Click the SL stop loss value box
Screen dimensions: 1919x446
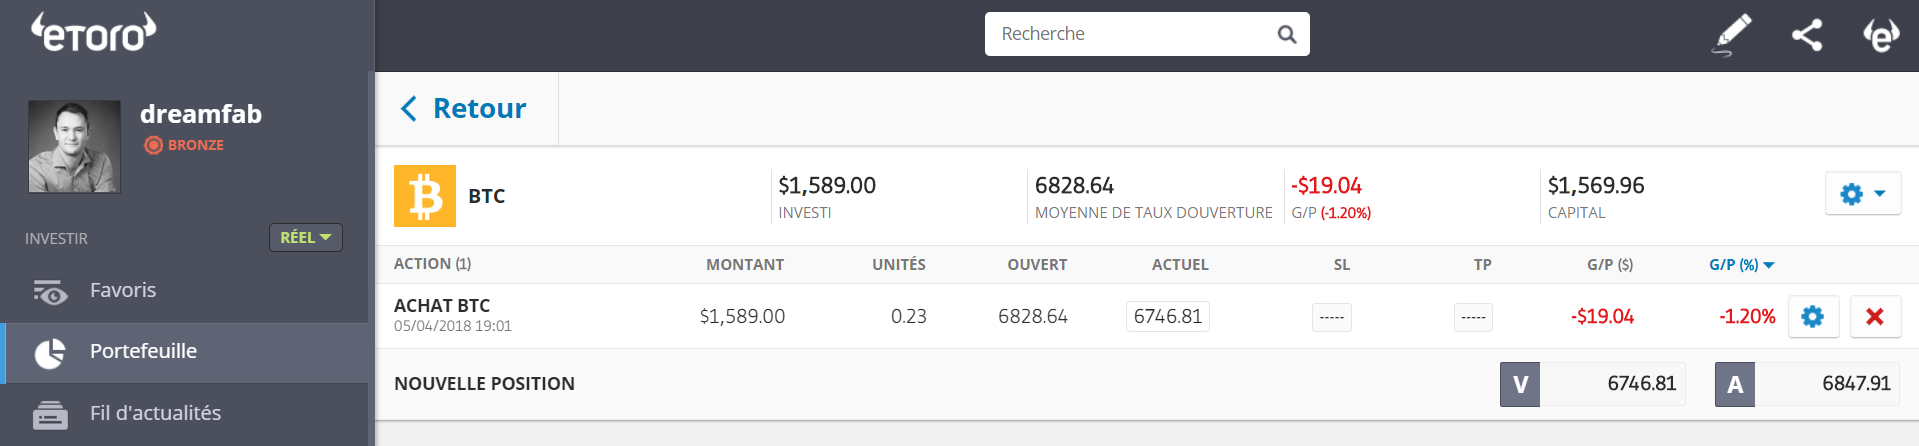[1331, 318]
